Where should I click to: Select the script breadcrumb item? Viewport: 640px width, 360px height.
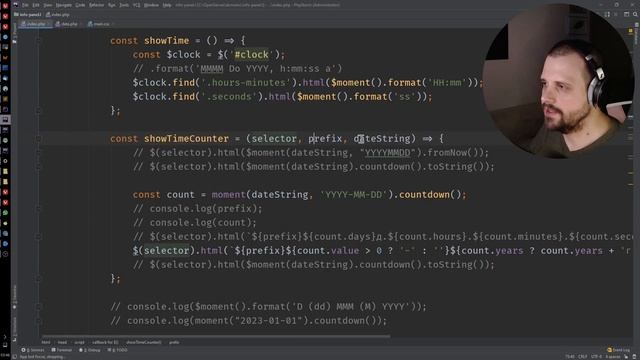coord(79,342)
